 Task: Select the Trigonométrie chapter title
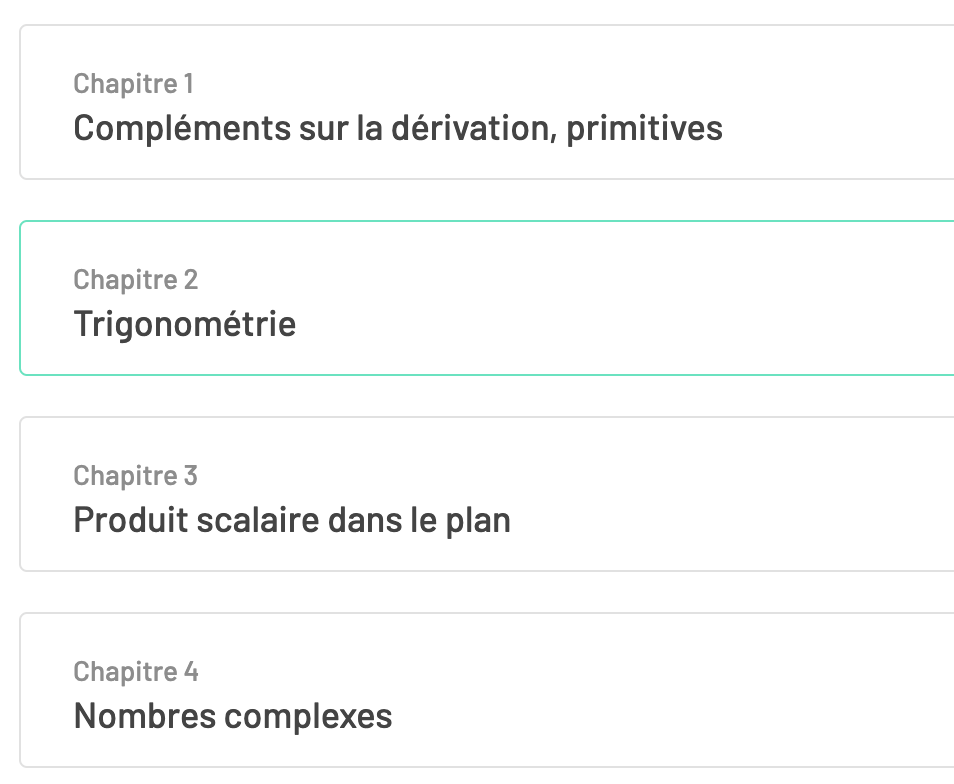click(185, 324)
